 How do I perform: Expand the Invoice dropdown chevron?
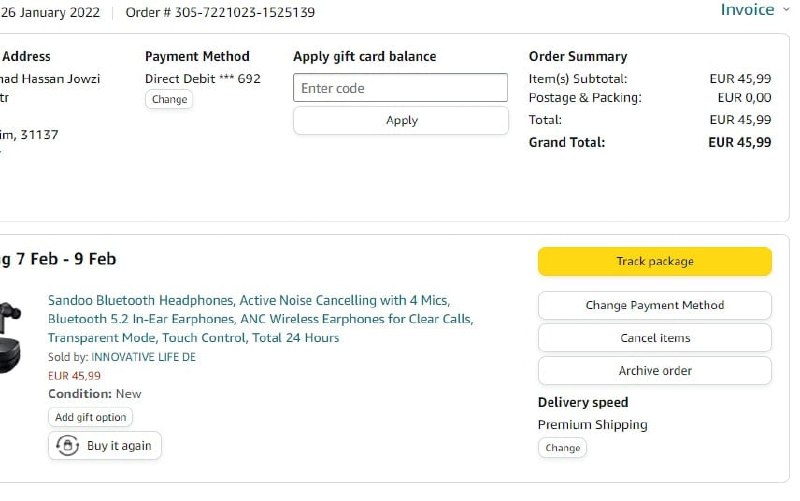[786, 9]
